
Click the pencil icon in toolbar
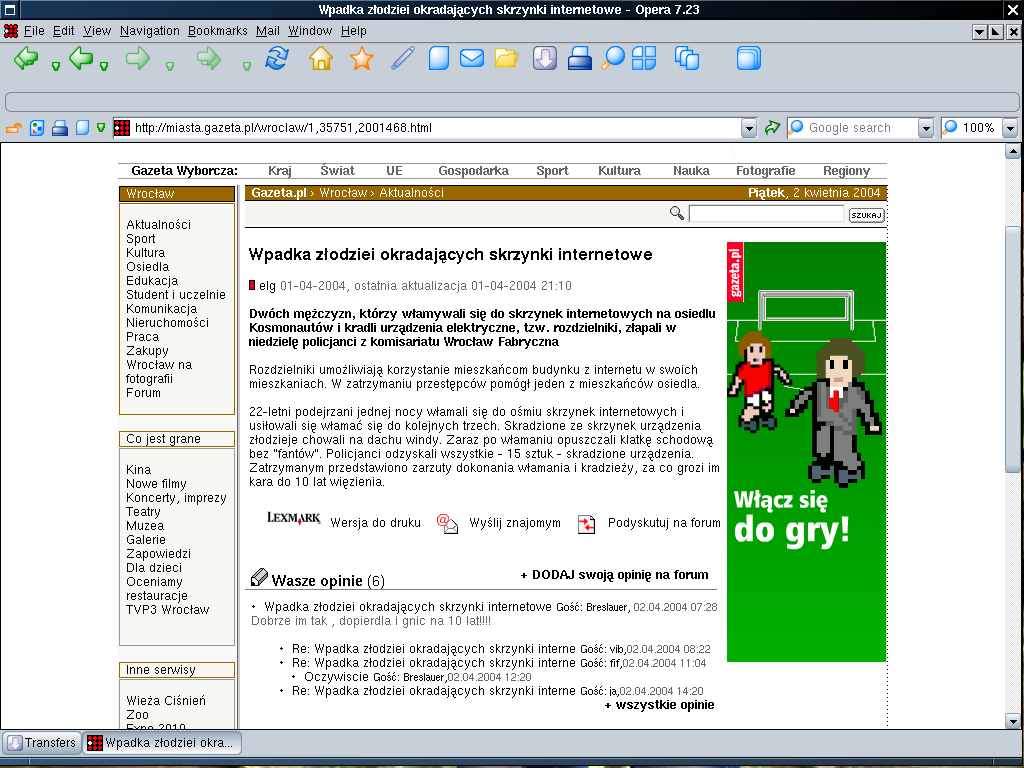click(403, 59)
